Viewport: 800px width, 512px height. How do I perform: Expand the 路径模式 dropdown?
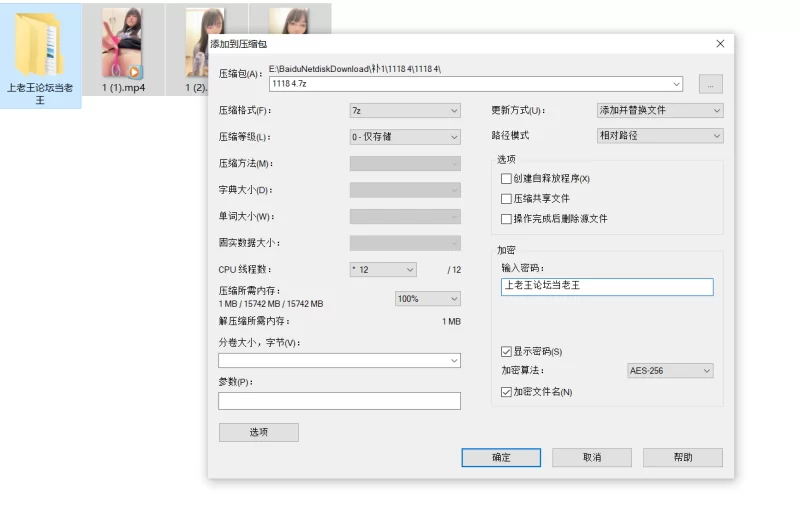[659, 136]
